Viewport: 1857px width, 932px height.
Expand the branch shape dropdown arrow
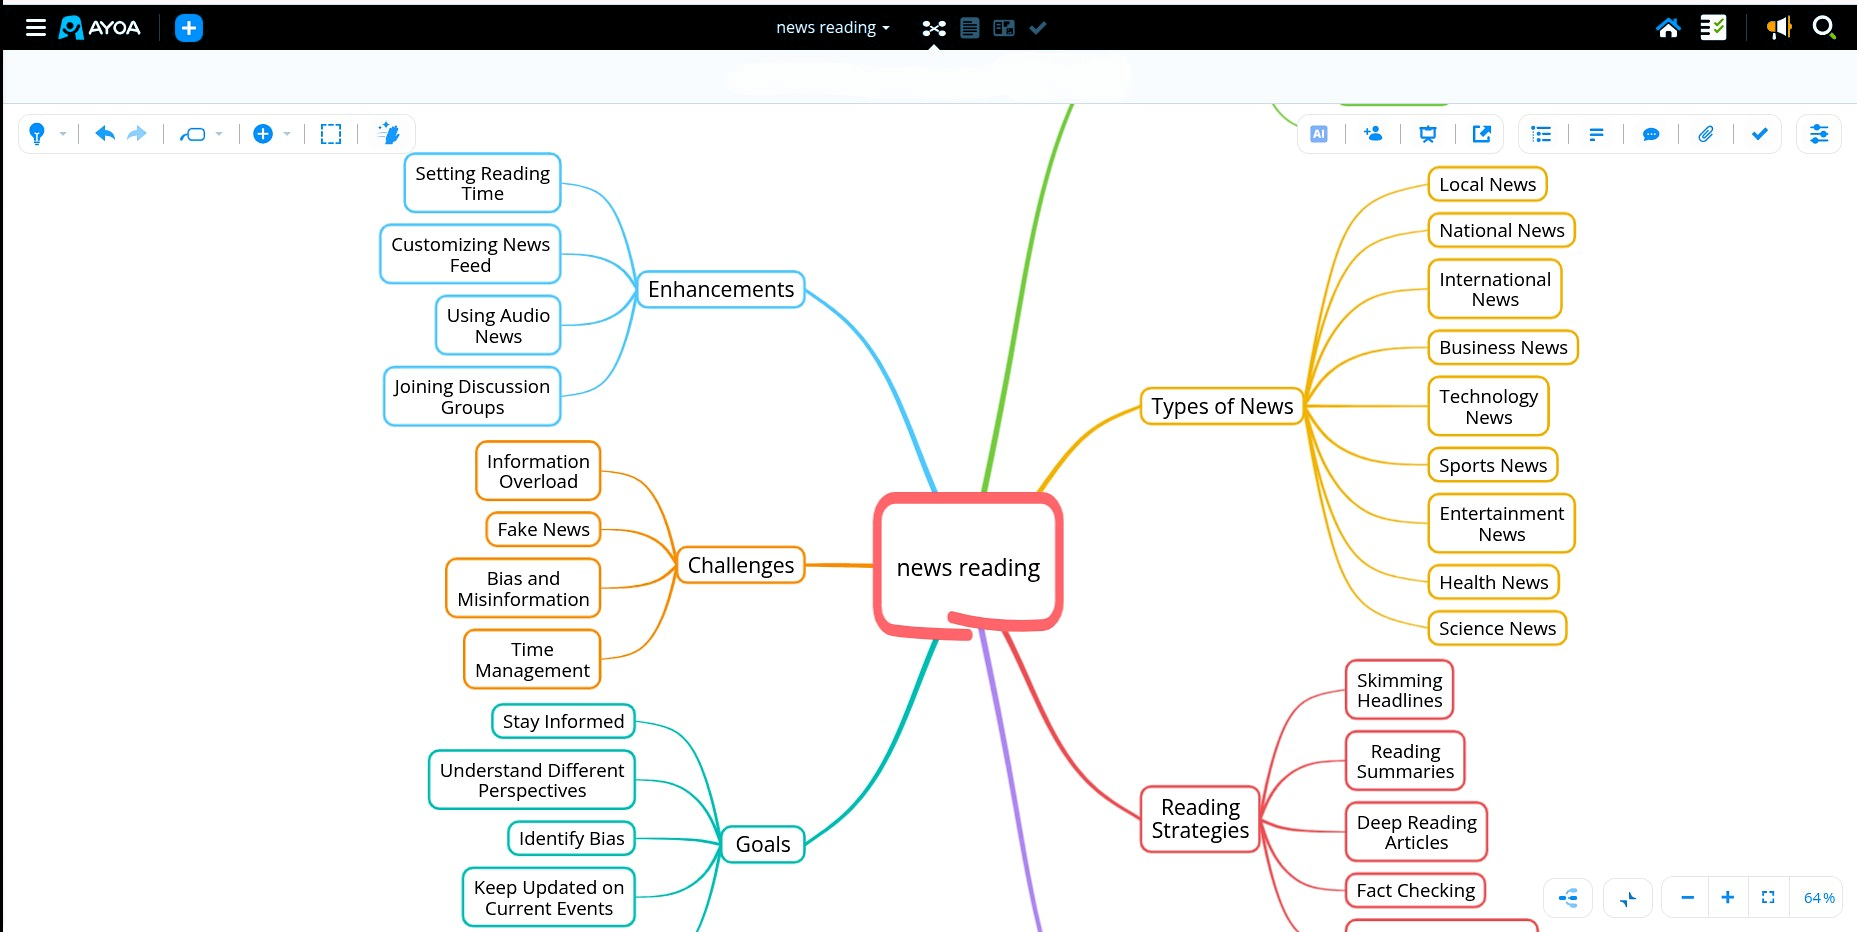[x=219, y=134]
